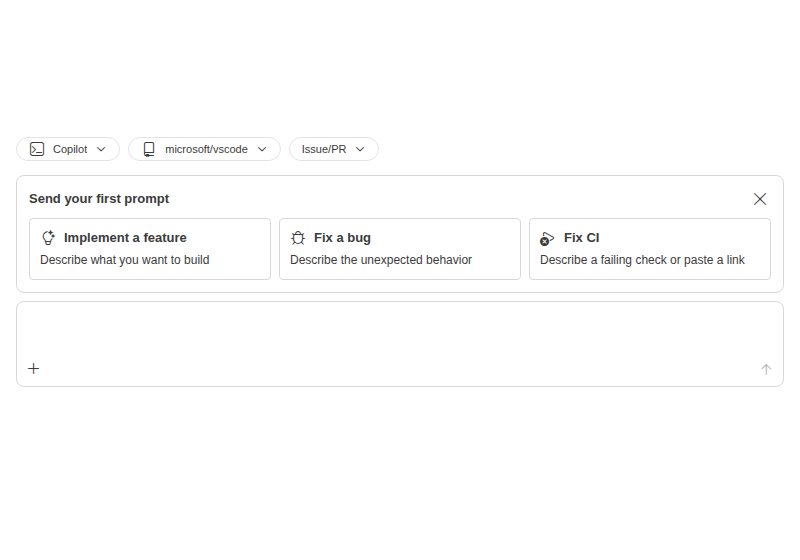This screenshot has height=560, width=800.
Task: Click the chevron beside microsoft/vscode
Action: [262, 149]
